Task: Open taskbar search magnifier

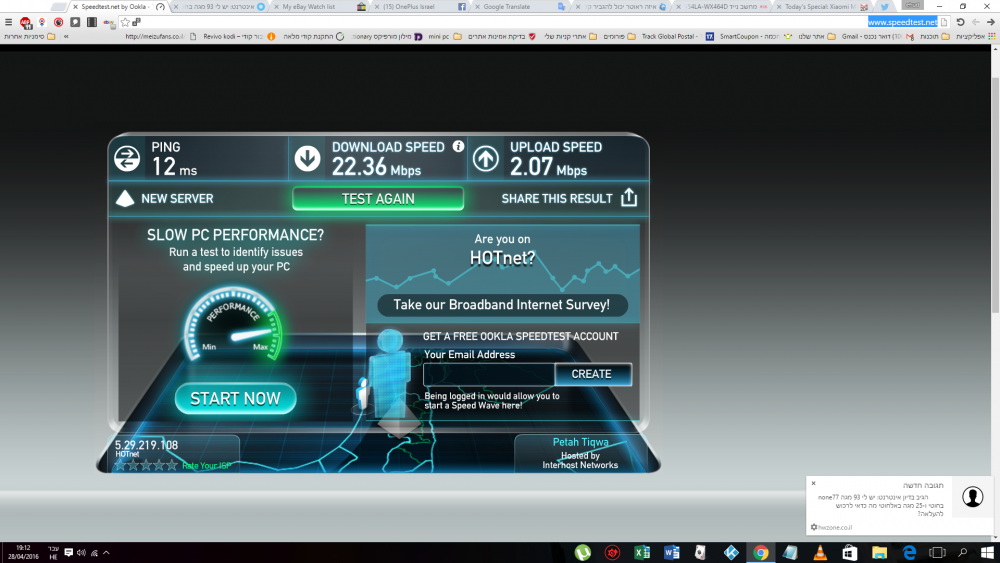Action: tap(962, 553)
